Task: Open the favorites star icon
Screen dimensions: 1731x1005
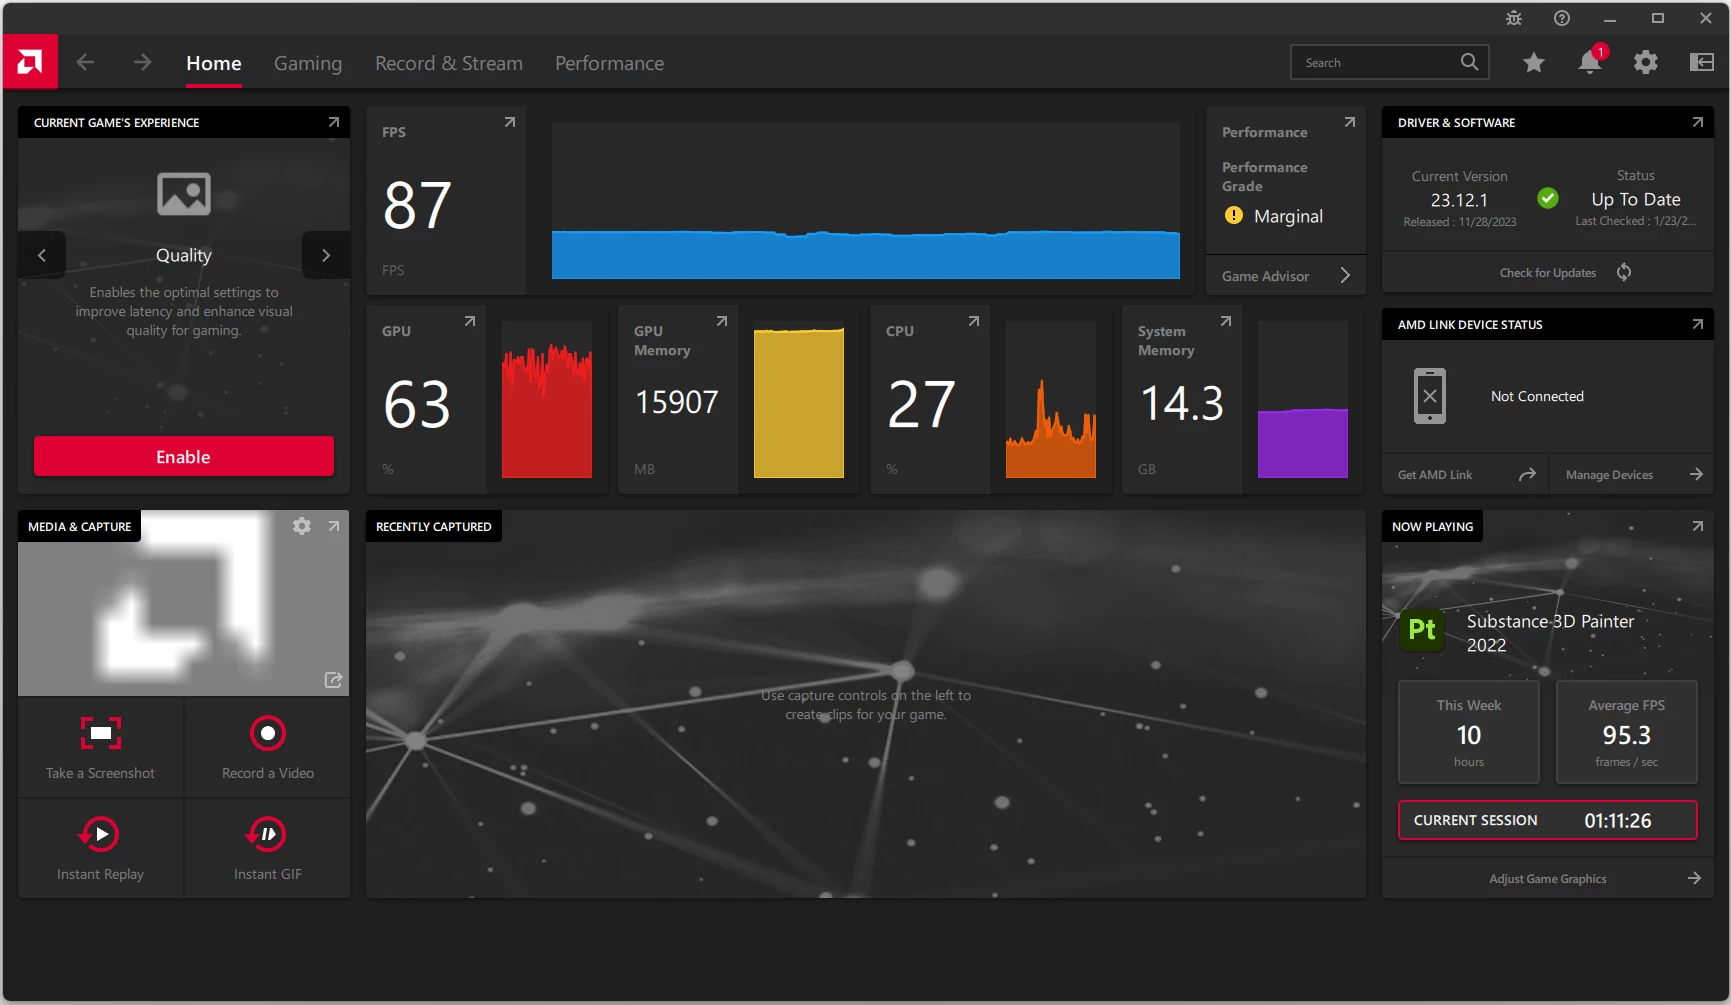Action: 1533,62
